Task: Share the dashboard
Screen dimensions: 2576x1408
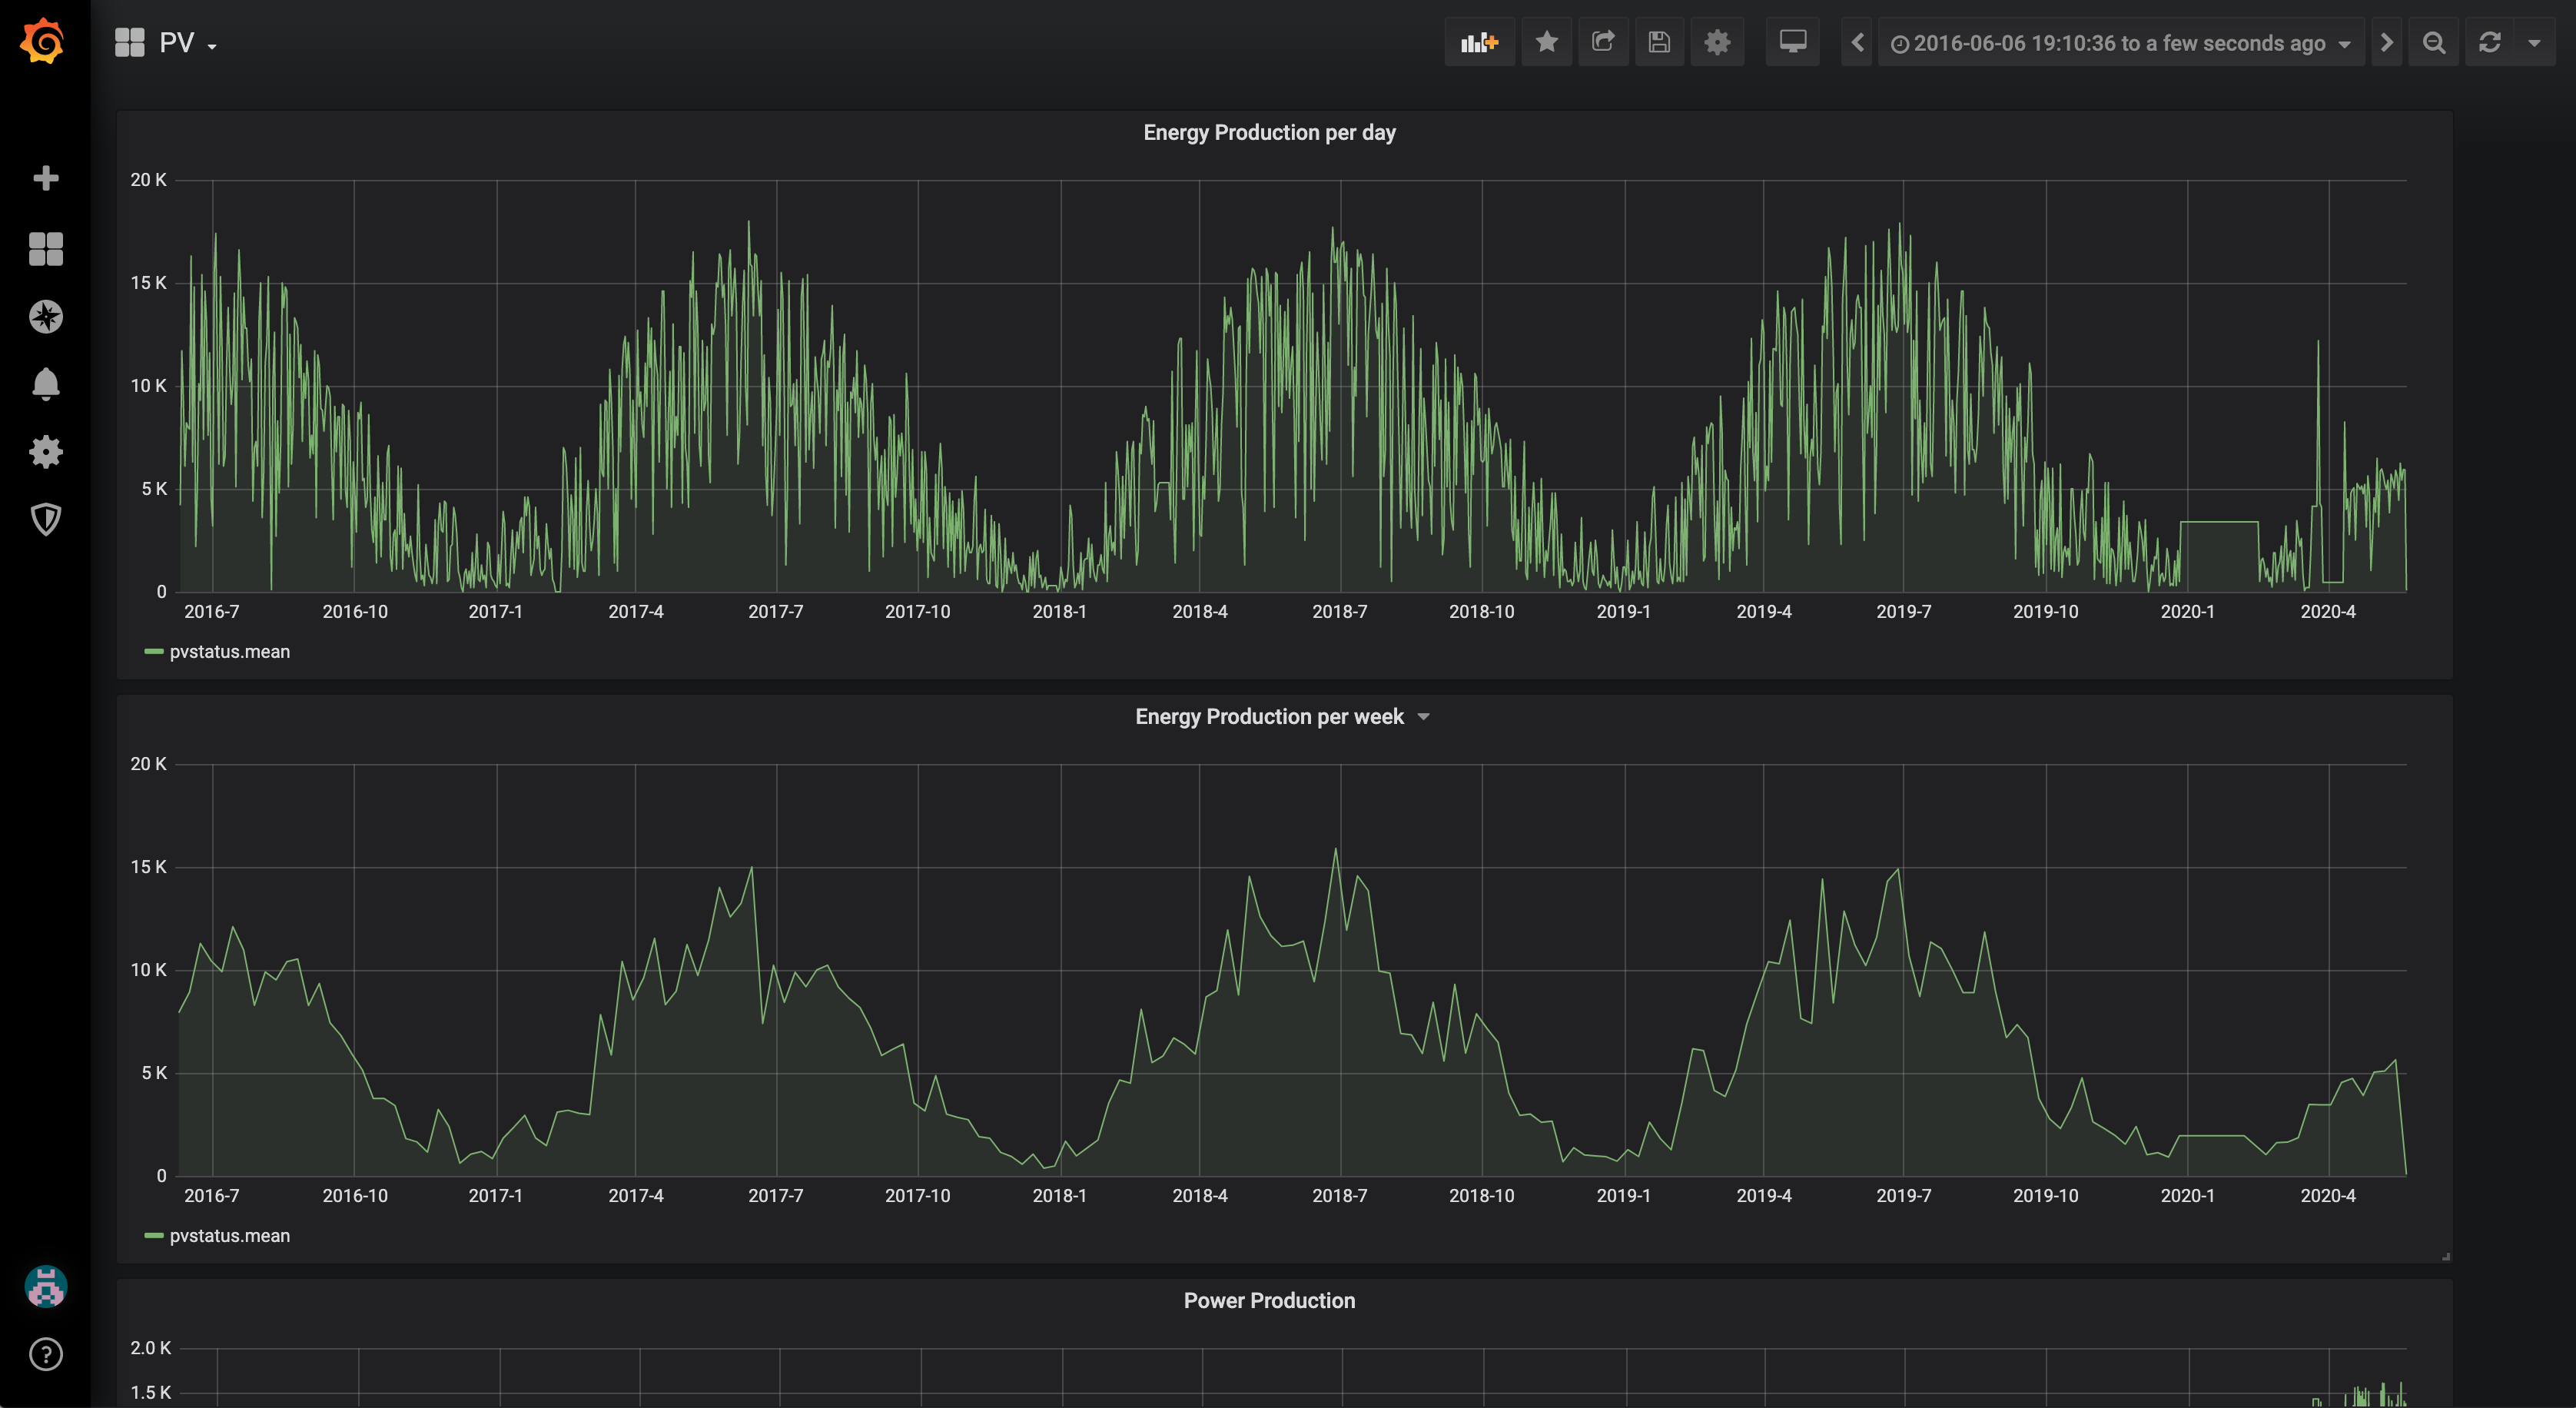Action: click(x=1603, y=42)
